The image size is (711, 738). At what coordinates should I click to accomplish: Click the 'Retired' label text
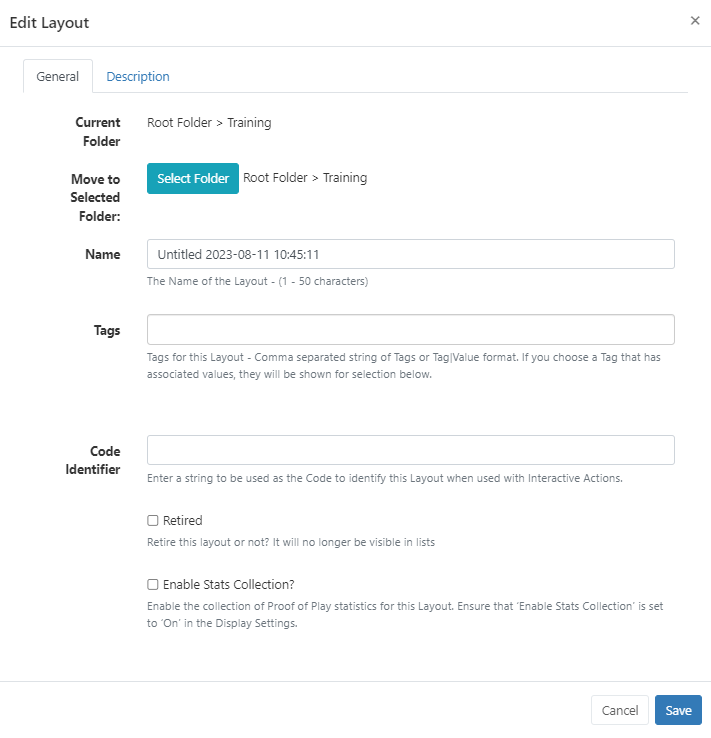(x=183, y=521)
